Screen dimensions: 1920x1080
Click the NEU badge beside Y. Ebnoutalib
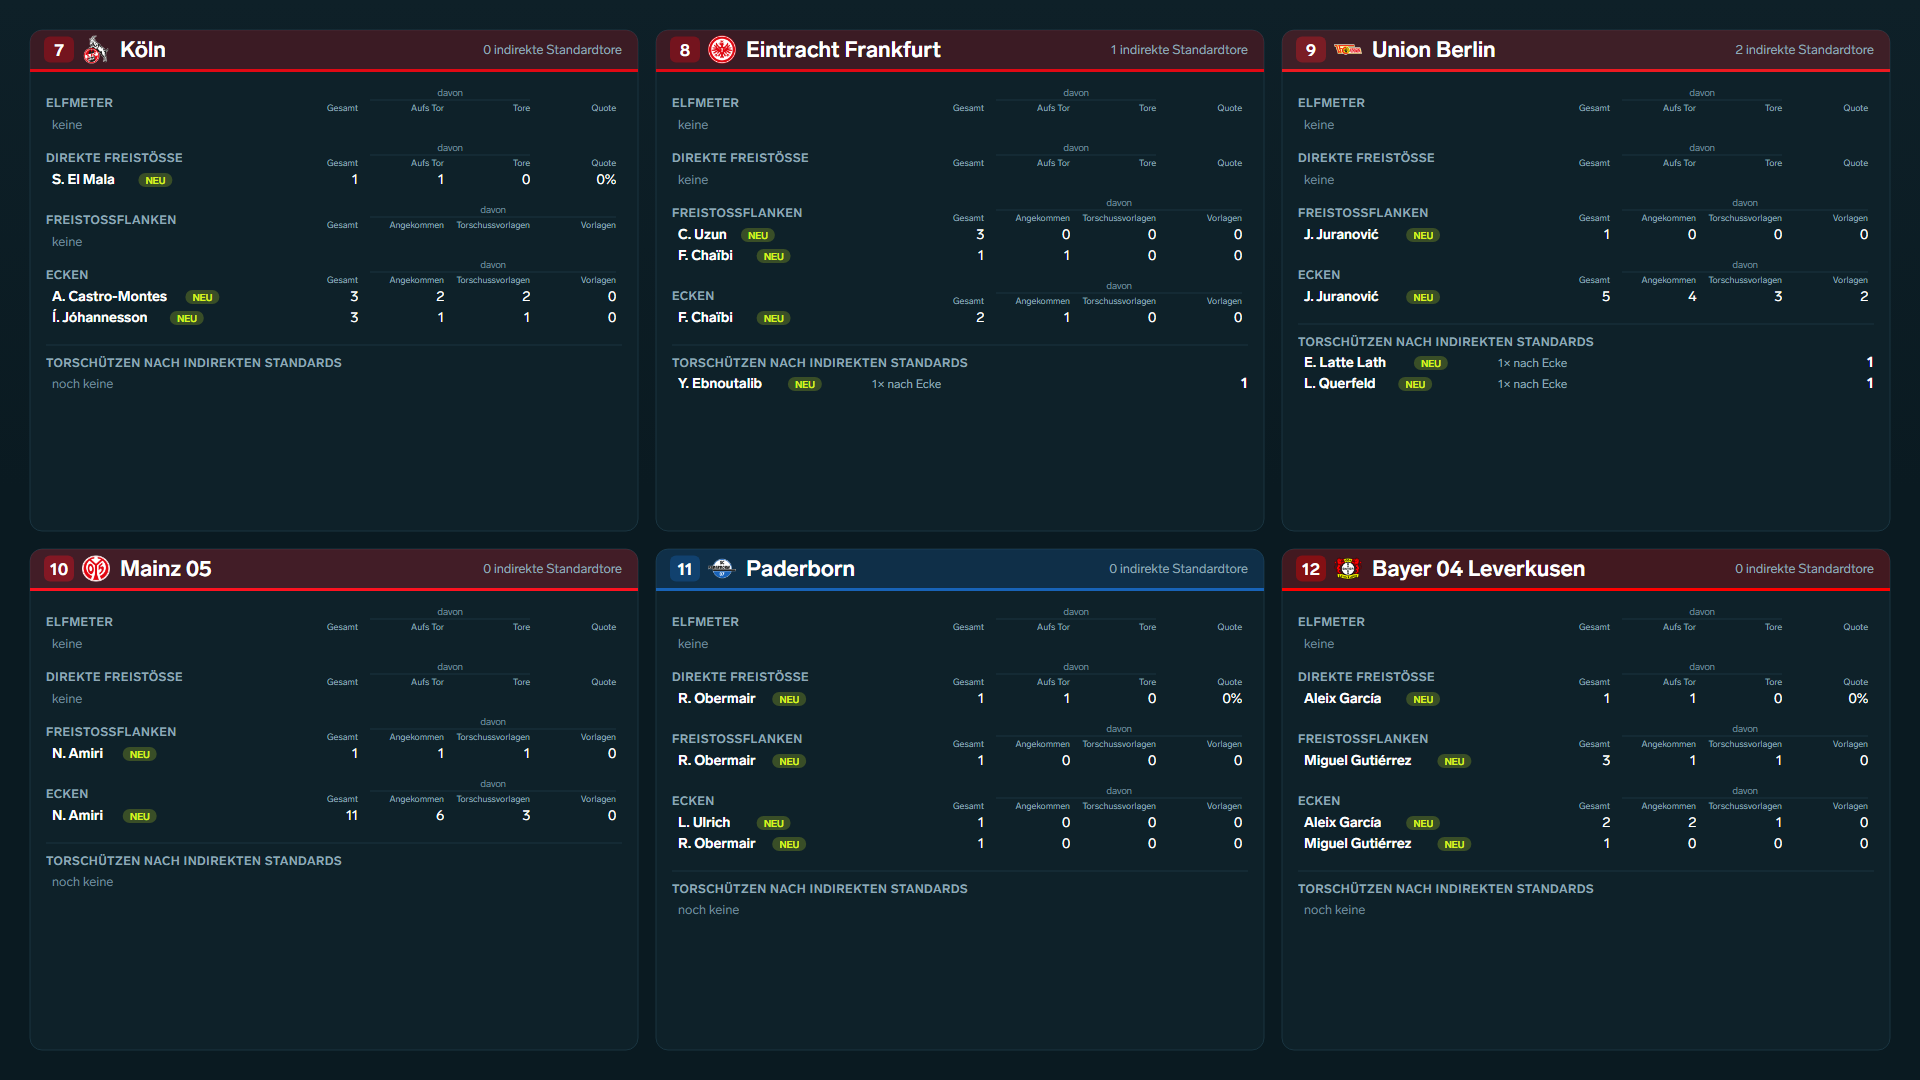click(x=805, y=385)
